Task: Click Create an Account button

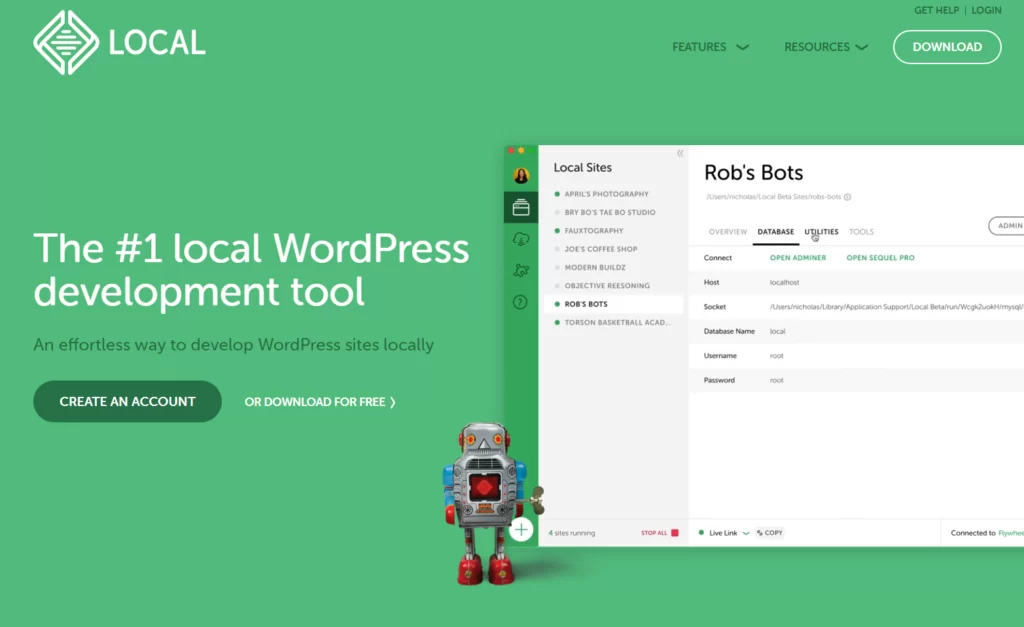Action: click(127, 402)
